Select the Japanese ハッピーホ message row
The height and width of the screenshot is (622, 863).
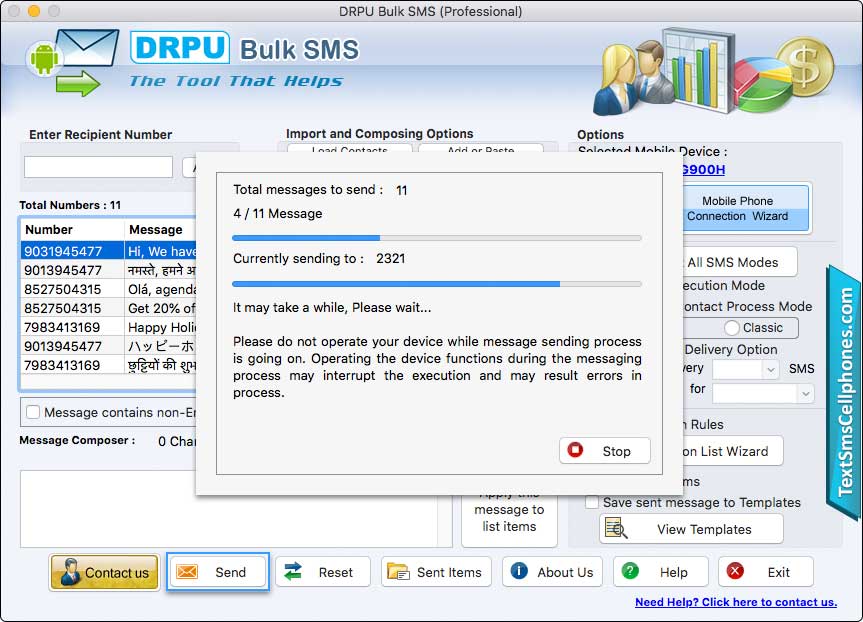point(109,346)
